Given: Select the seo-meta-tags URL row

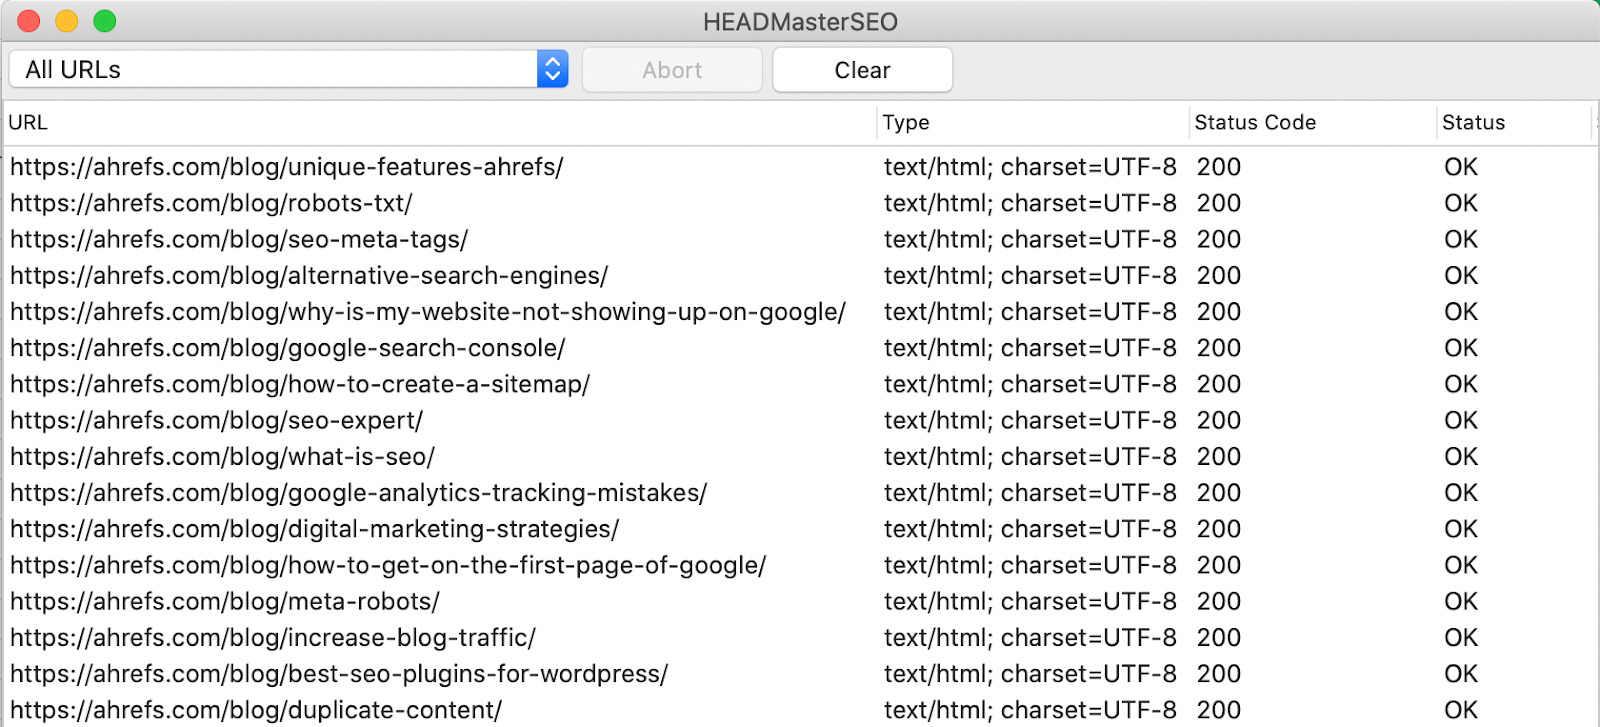Looking at the screenshot, I should click(239, 240).
